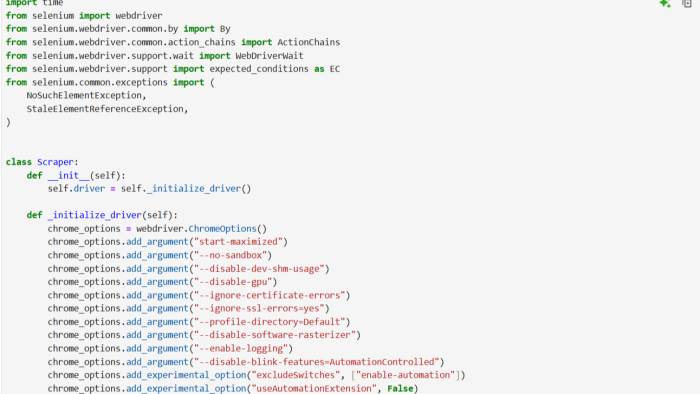The image size is (700, 394).
Task: Click "--profile-directory=Default" string
Action: coord(269,322)
